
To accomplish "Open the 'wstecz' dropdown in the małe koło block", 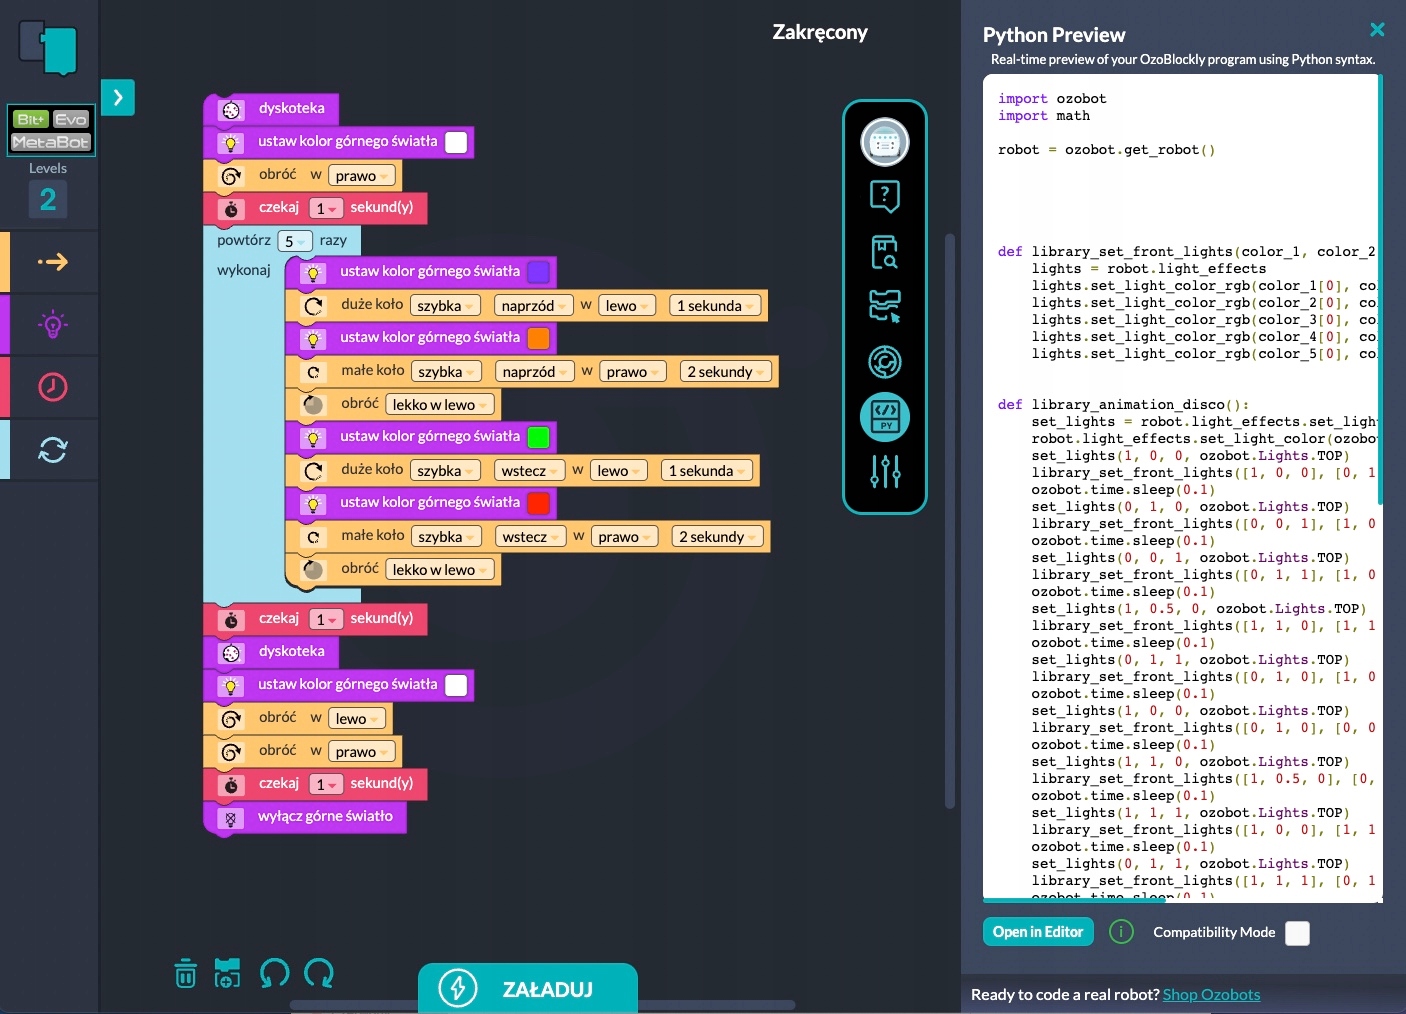I will [x=531, y=537].
